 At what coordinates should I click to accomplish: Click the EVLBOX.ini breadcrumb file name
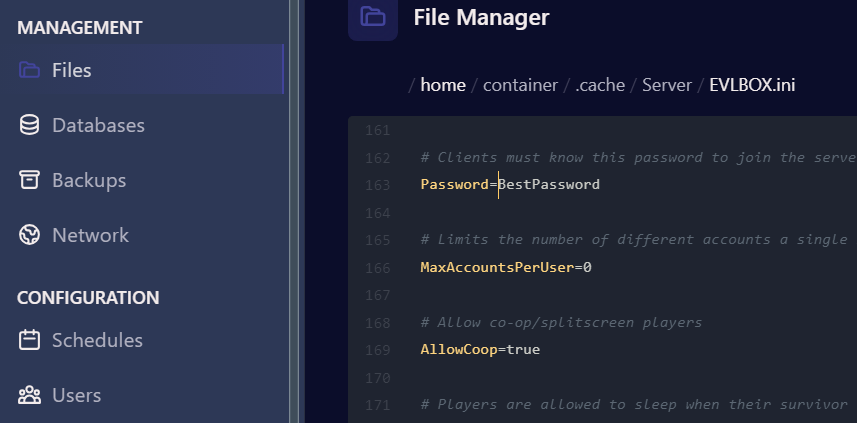[x=752, y=85]
